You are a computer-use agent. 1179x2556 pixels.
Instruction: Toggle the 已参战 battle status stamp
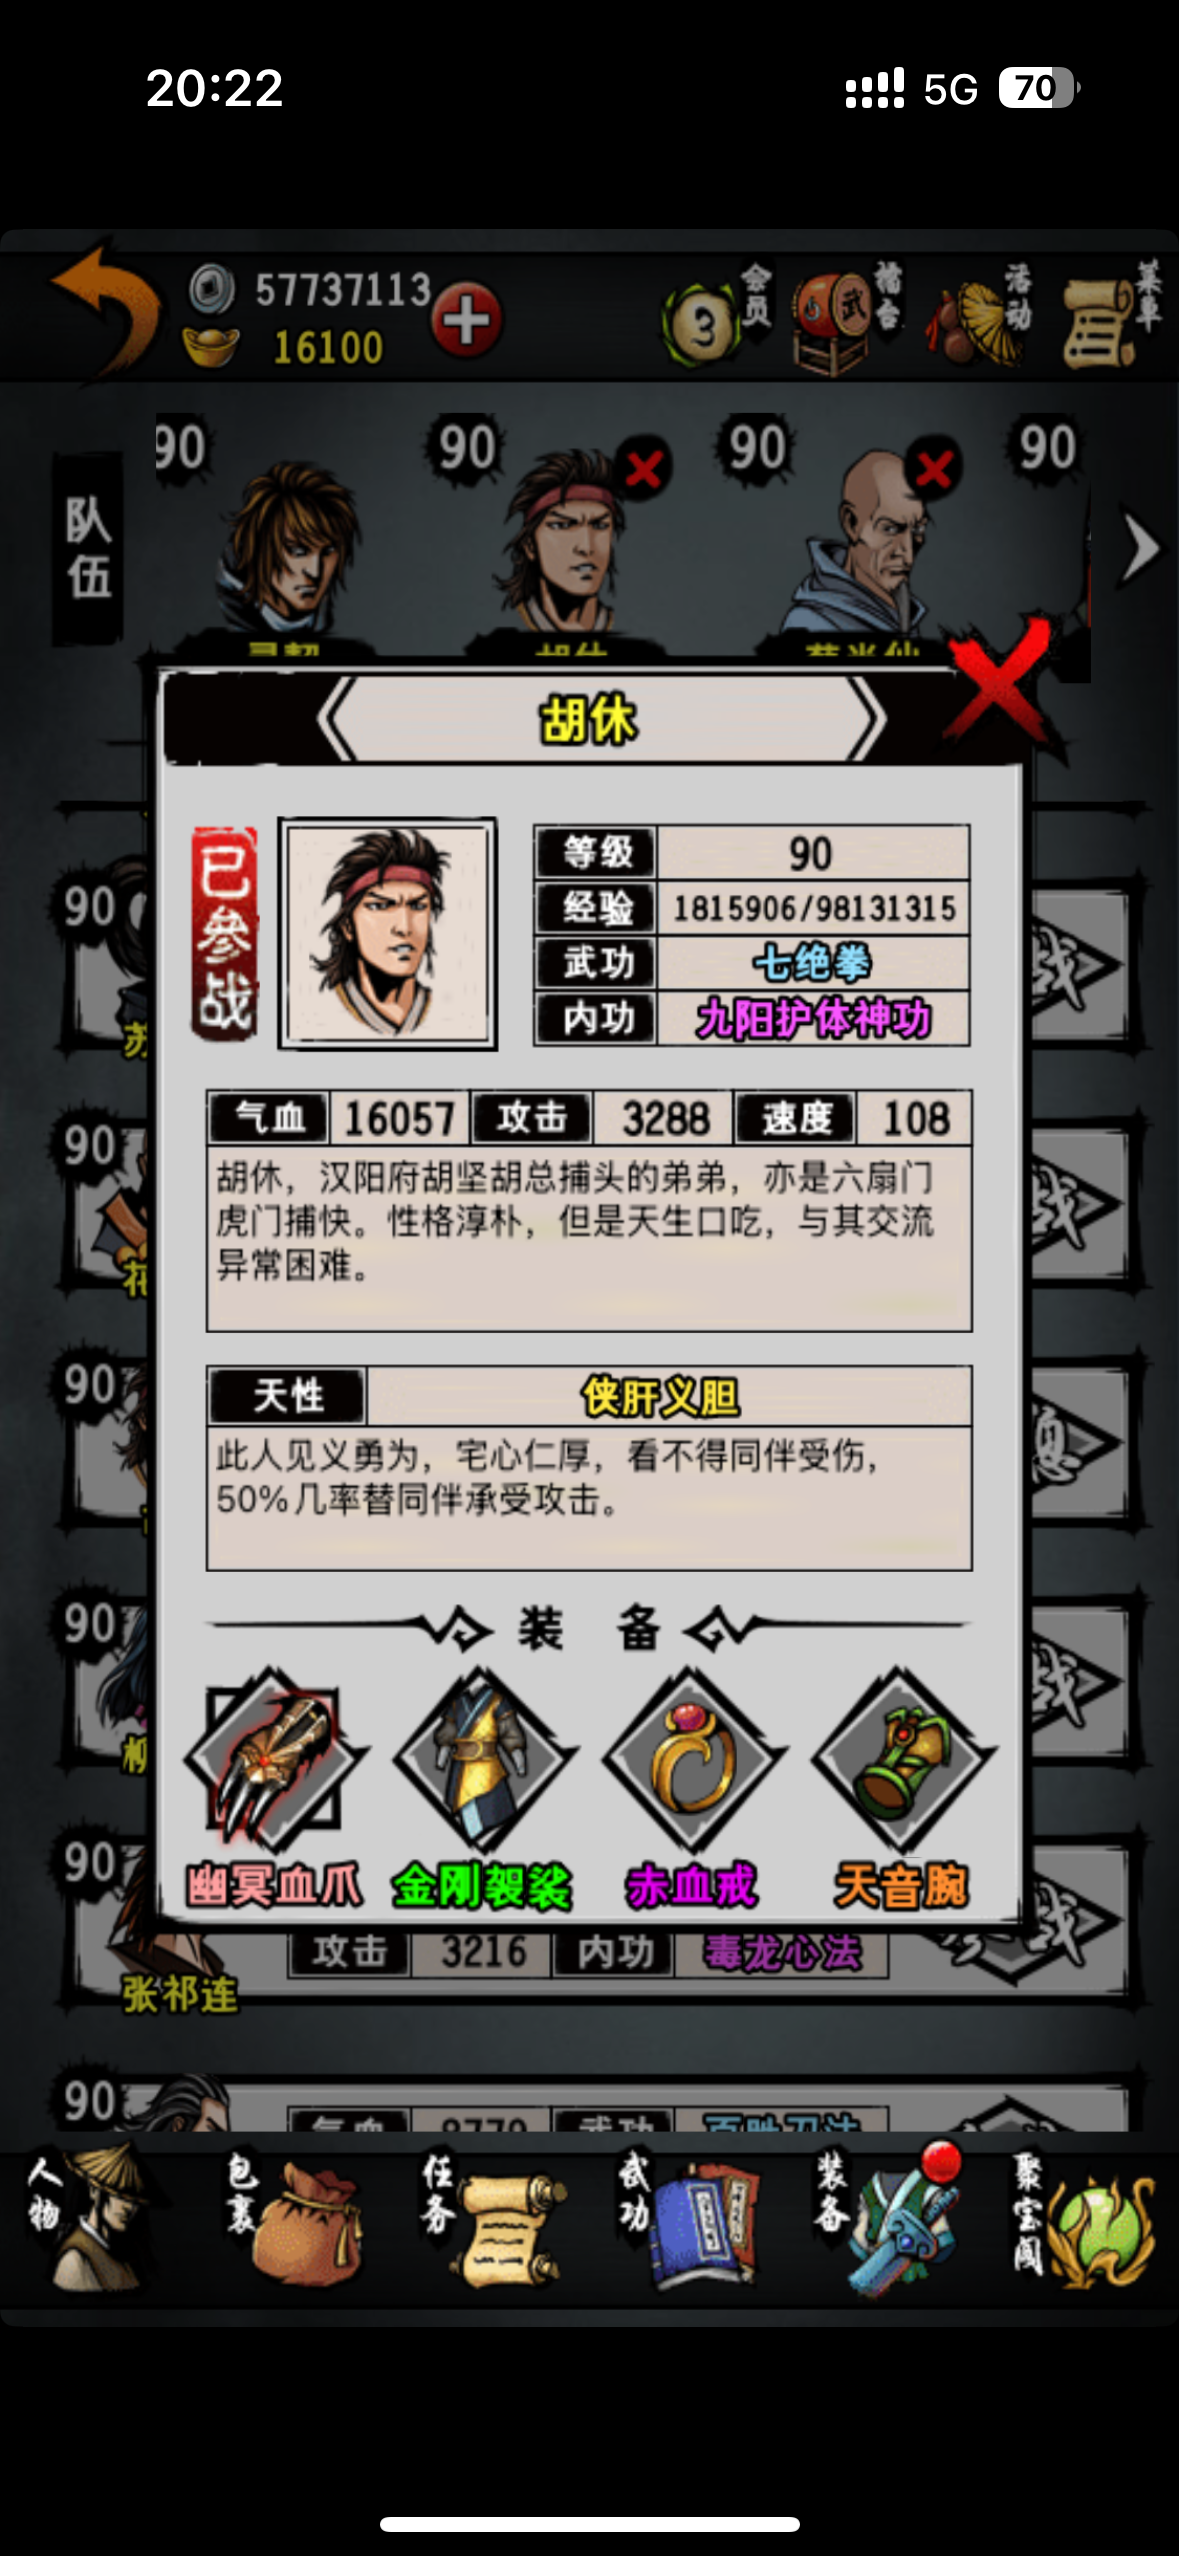pyautogui.click(x=225, y=934)
